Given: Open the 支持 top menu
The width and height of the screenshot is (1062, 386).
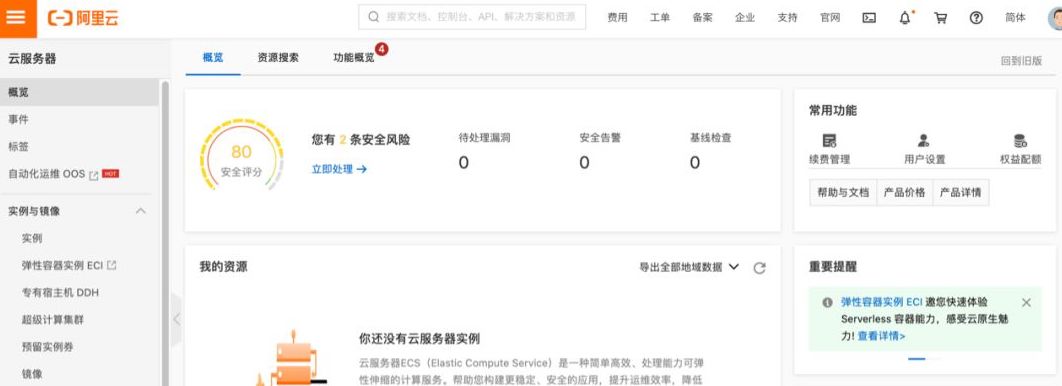Looking at the screenshot, I should point(787,18).
